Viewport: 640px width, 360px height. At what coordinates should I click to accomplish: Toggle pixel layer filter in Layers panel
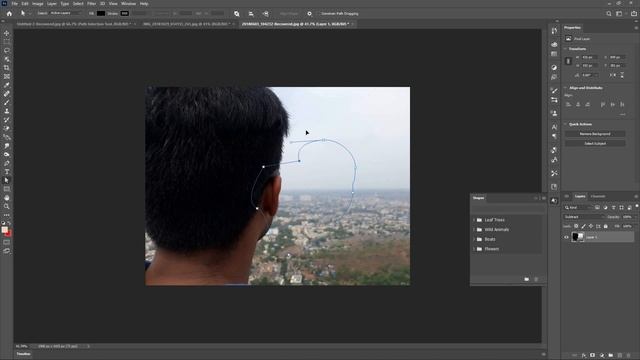click(597, 208)
